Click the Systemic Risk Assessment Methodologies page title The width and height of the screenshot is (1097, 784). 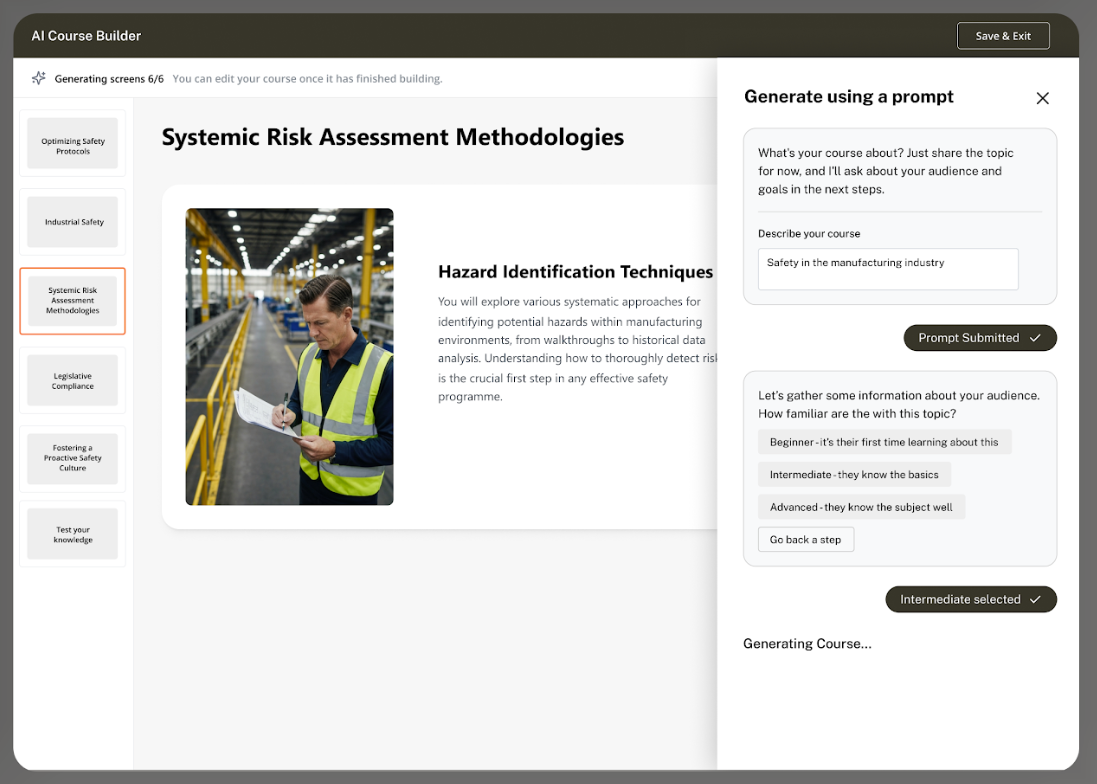coord(392,137)
